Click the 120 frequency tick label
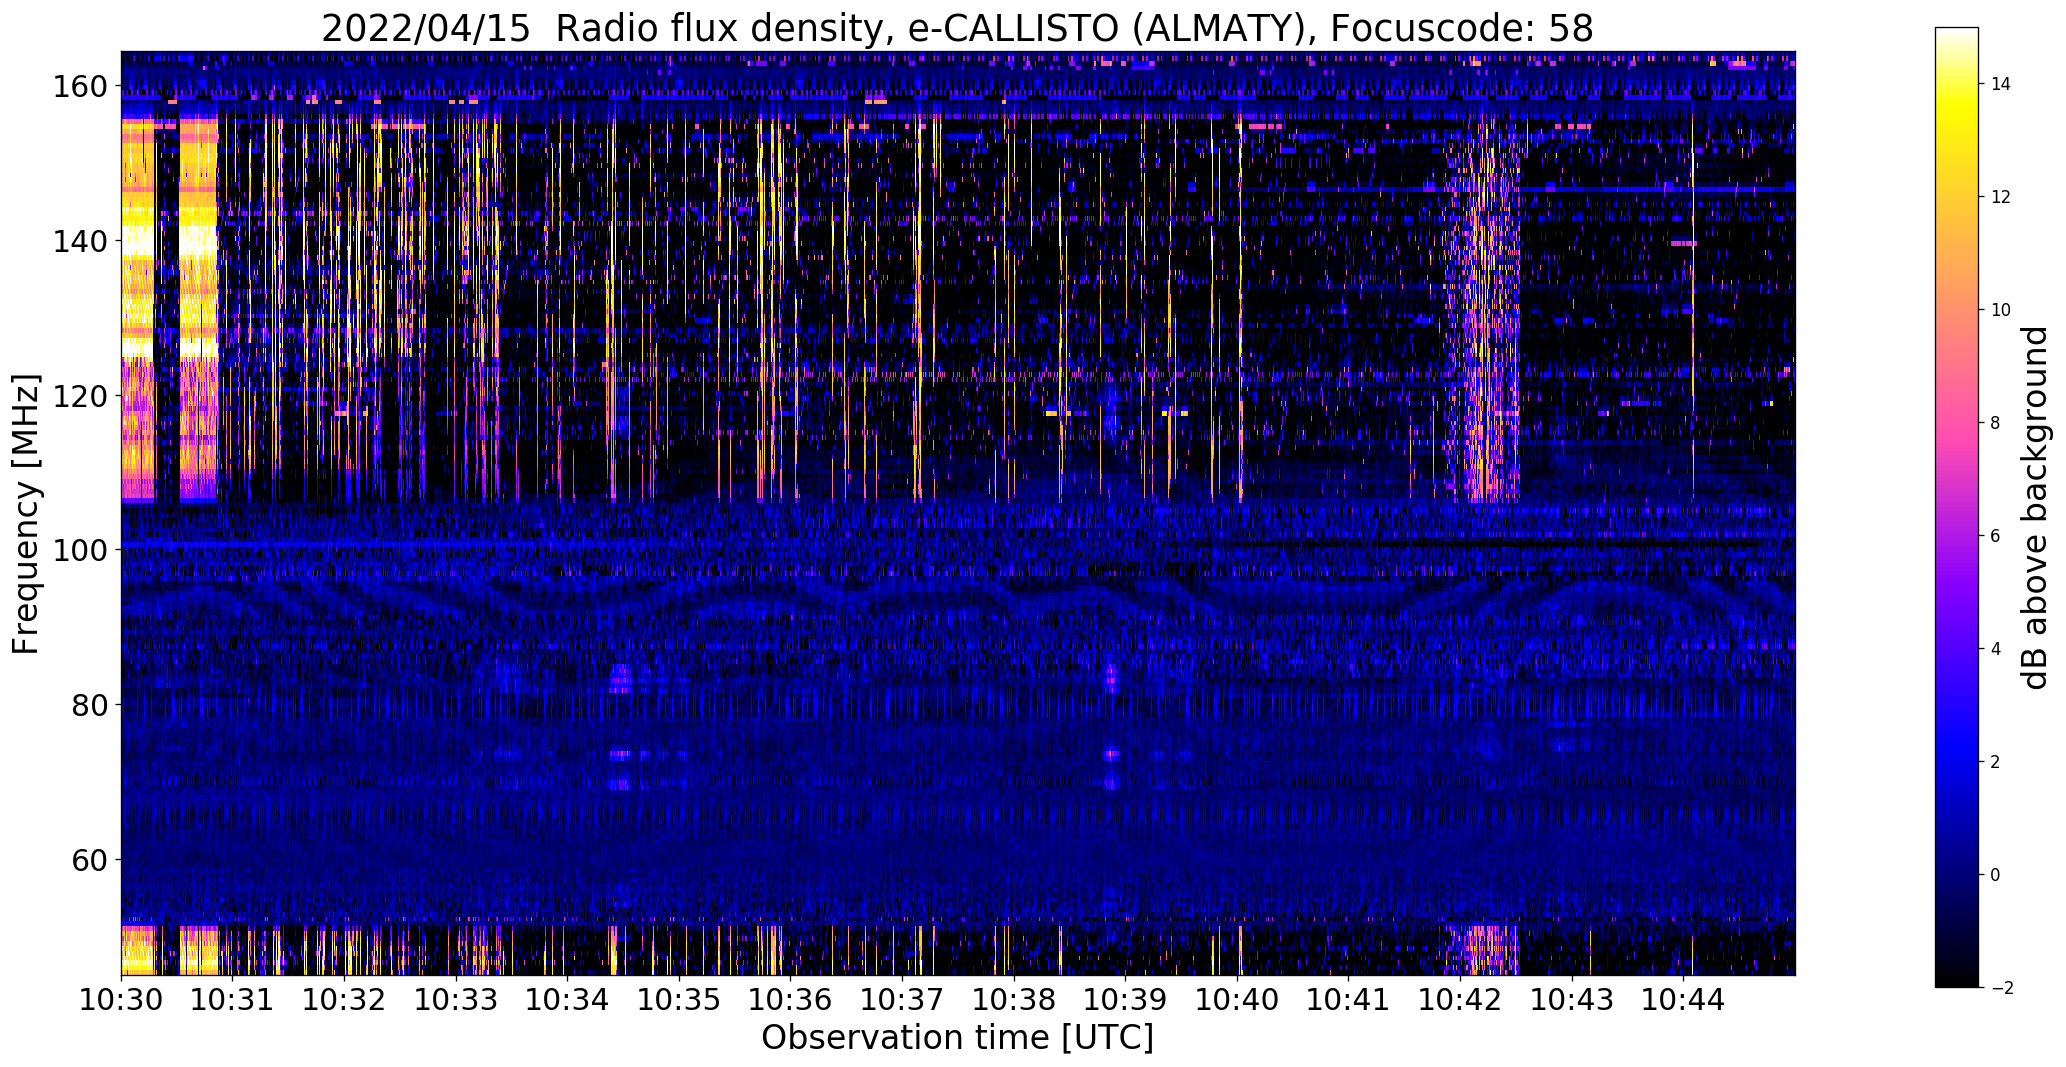 tap(80, 396)
